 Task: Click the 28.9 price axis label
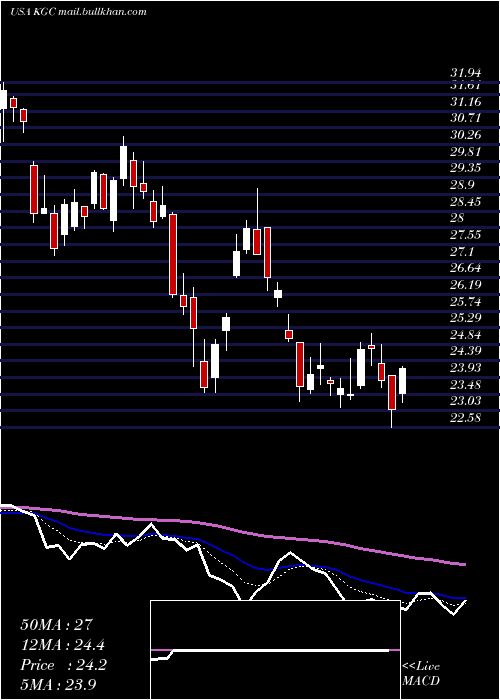462,185
